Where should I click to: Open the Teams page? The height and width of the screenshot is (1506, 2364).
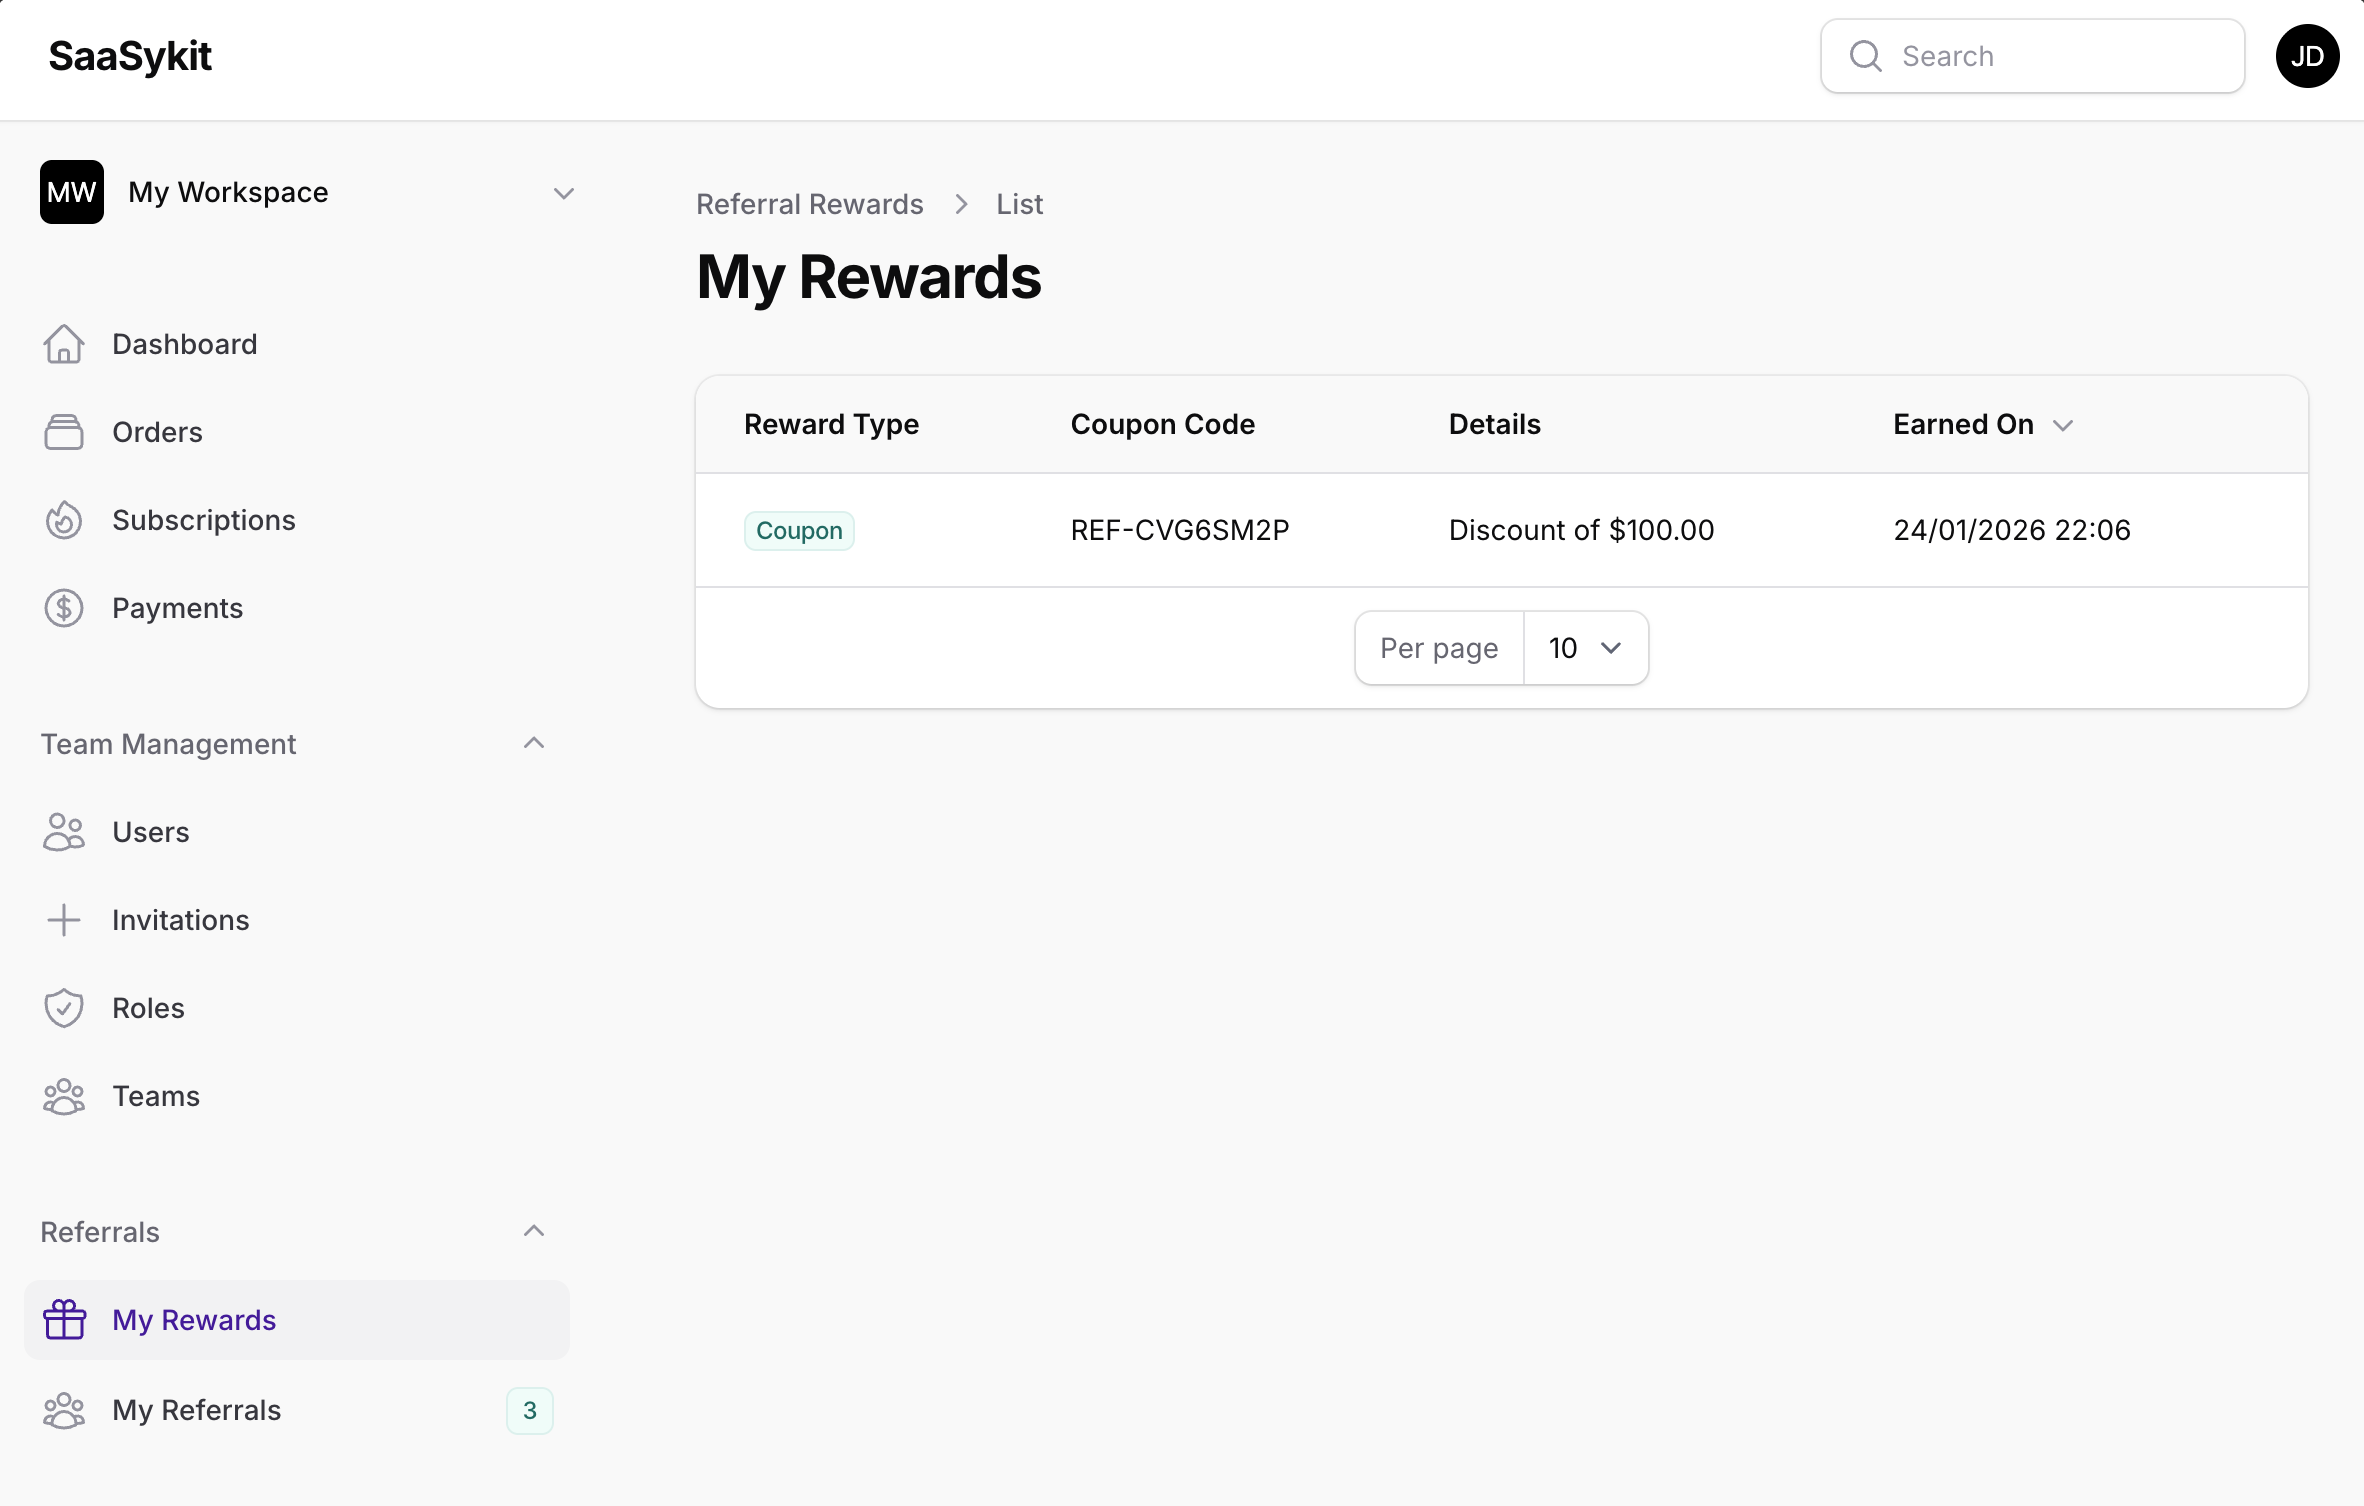coord(155,1096)
